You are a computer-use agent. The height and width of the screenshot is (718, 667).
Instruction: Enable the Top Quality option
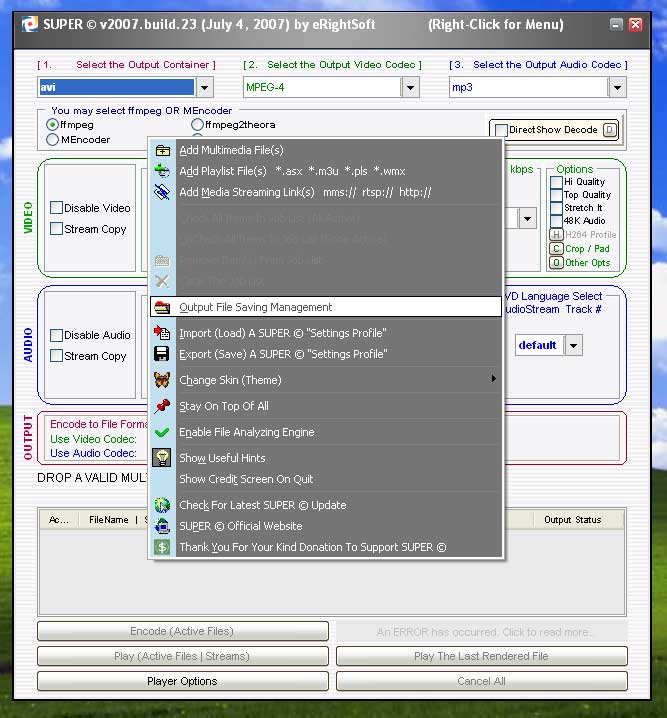pyautogui.click(x=556, y=195)
